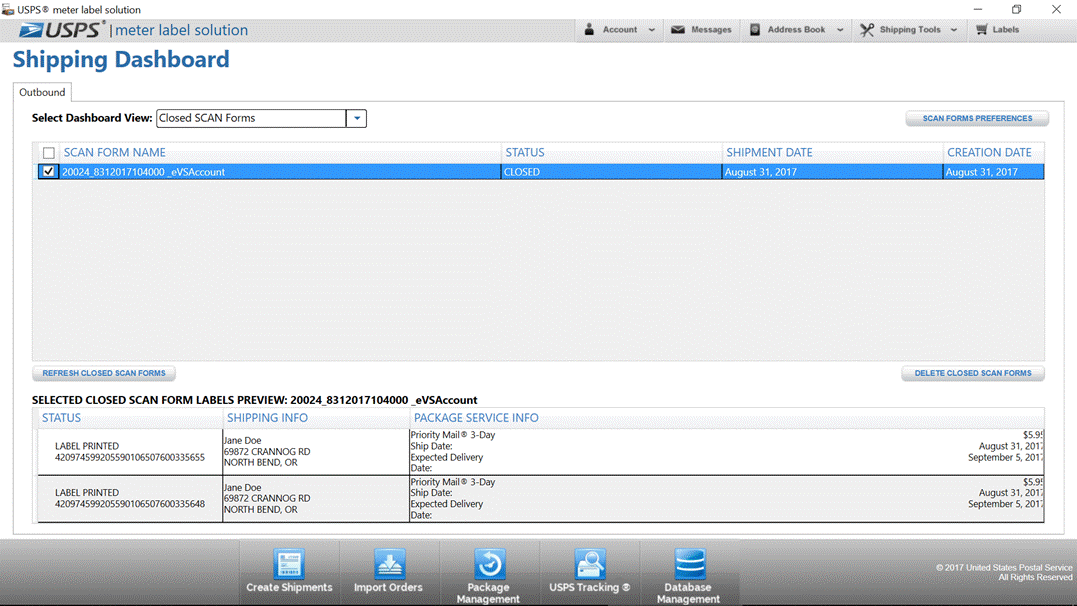Open Import Orders from bottom bar

coord(389,572)
